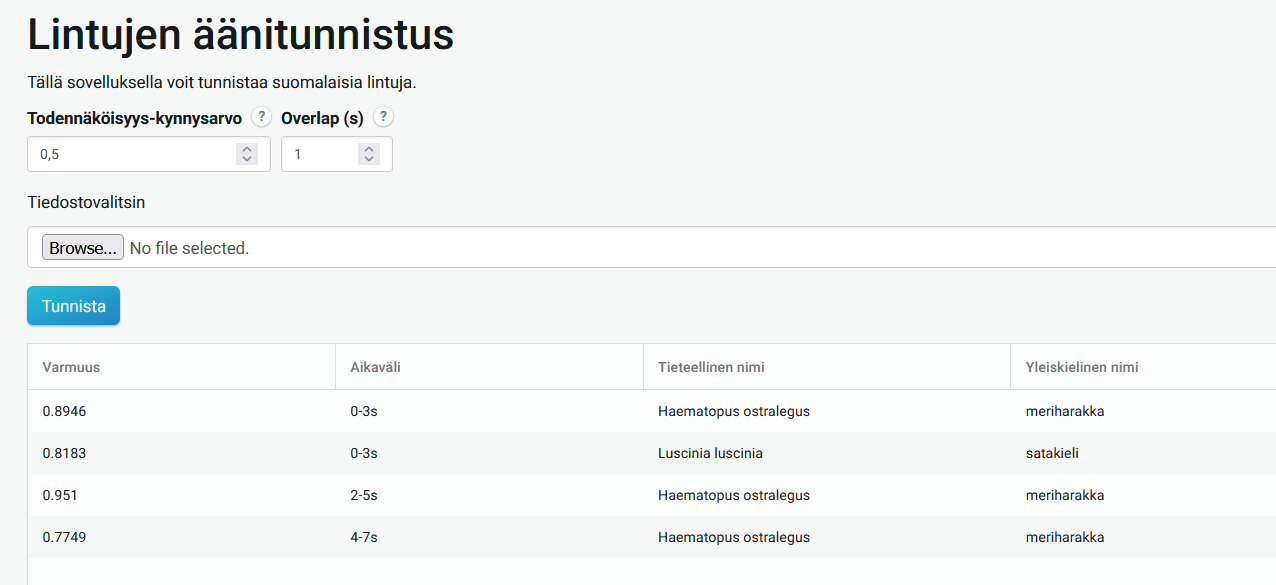Click the "No file selected." text

point(189,248)
